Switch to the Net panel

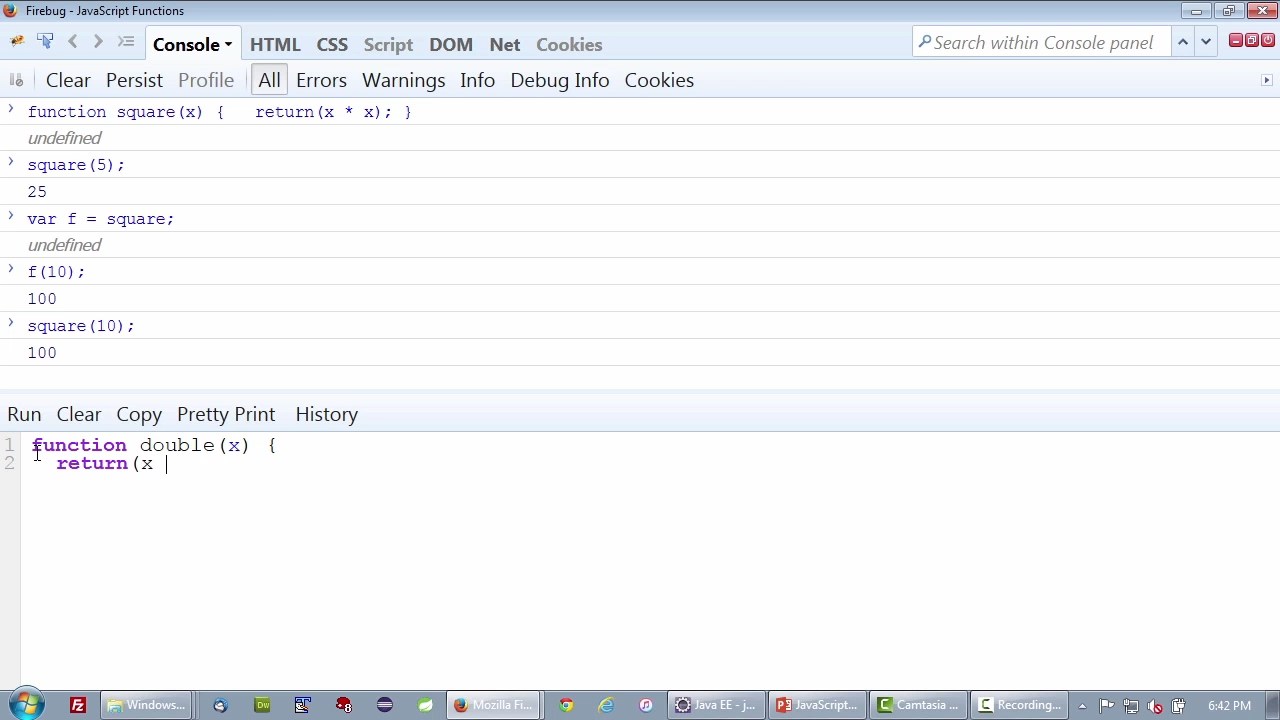(505, 44)
